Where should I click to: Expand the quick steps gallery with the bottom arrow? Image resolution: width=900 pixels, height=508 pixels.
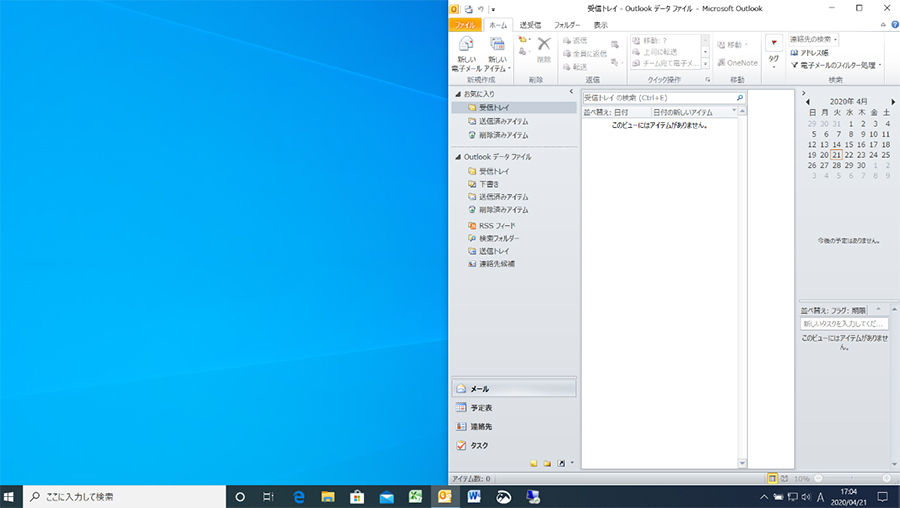(x=705, y=64)
